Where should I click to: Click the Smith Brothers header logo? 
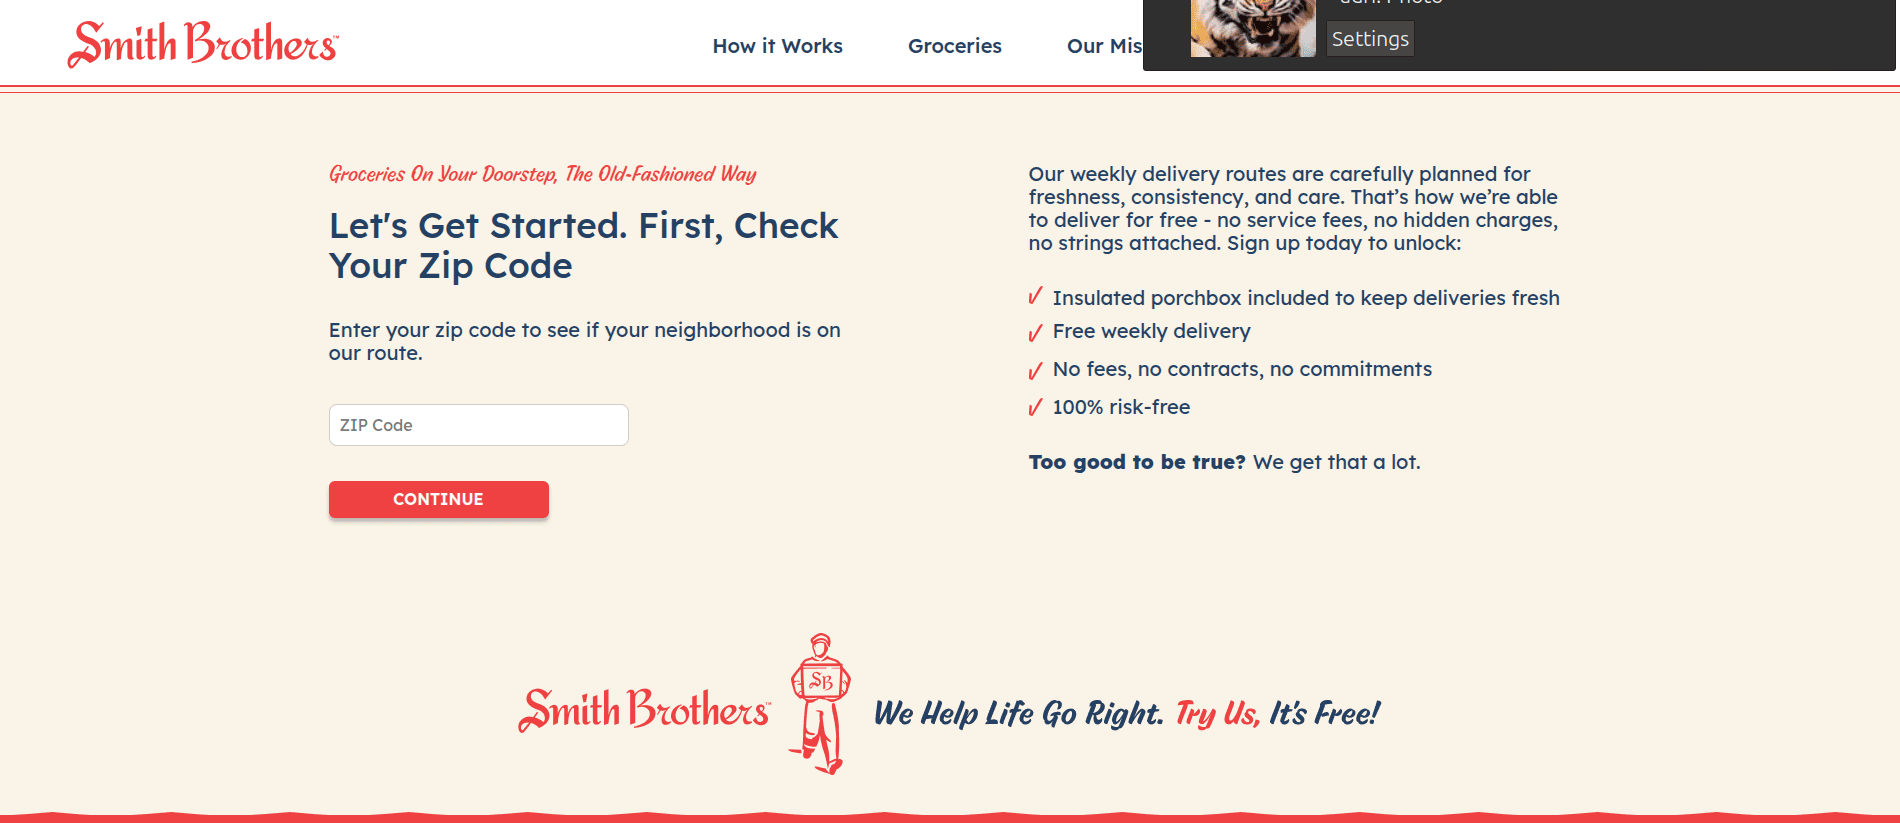point(203,44)
